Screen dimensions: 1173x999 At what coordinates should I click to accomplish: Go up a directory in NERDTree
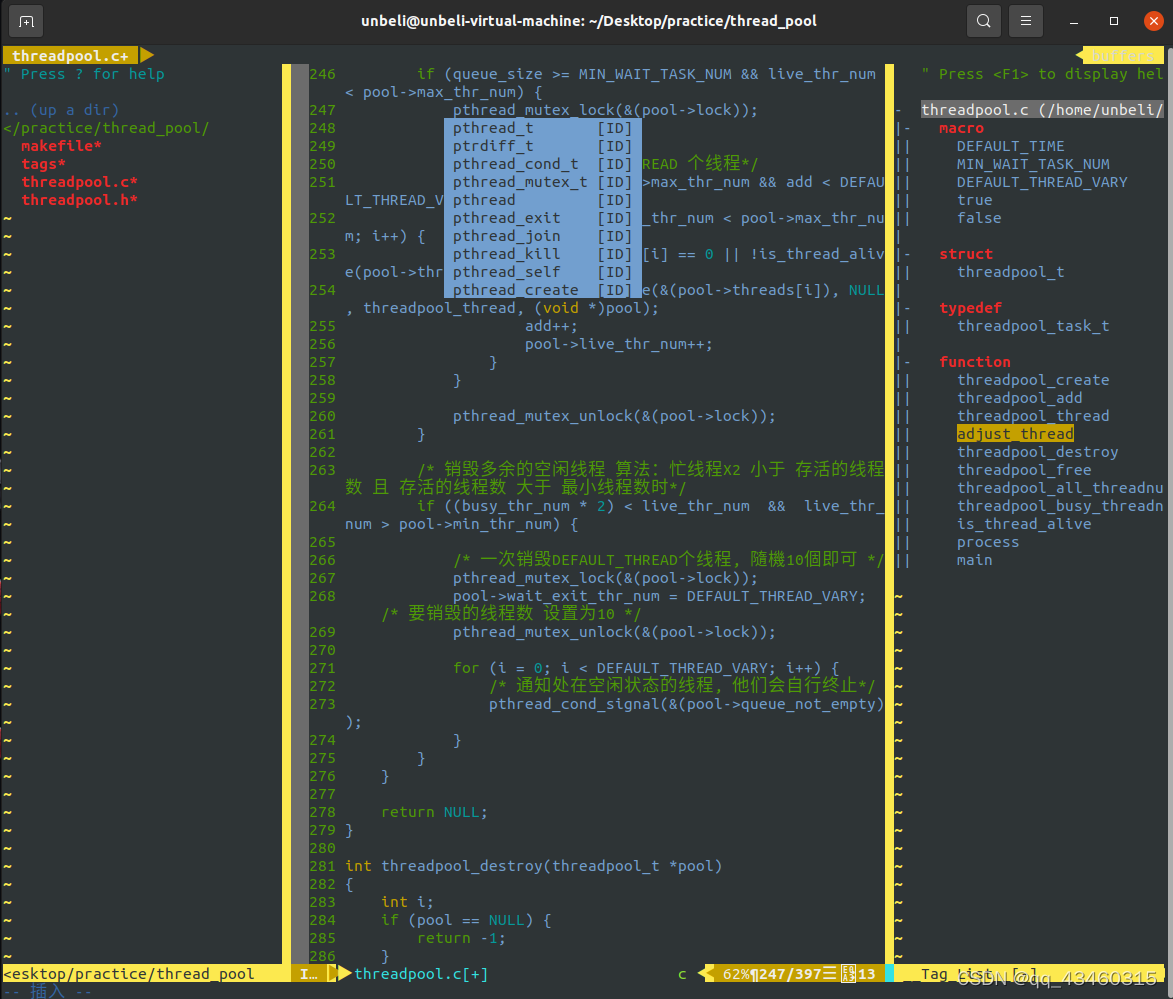pyautogui.click(x=61, y=110)
